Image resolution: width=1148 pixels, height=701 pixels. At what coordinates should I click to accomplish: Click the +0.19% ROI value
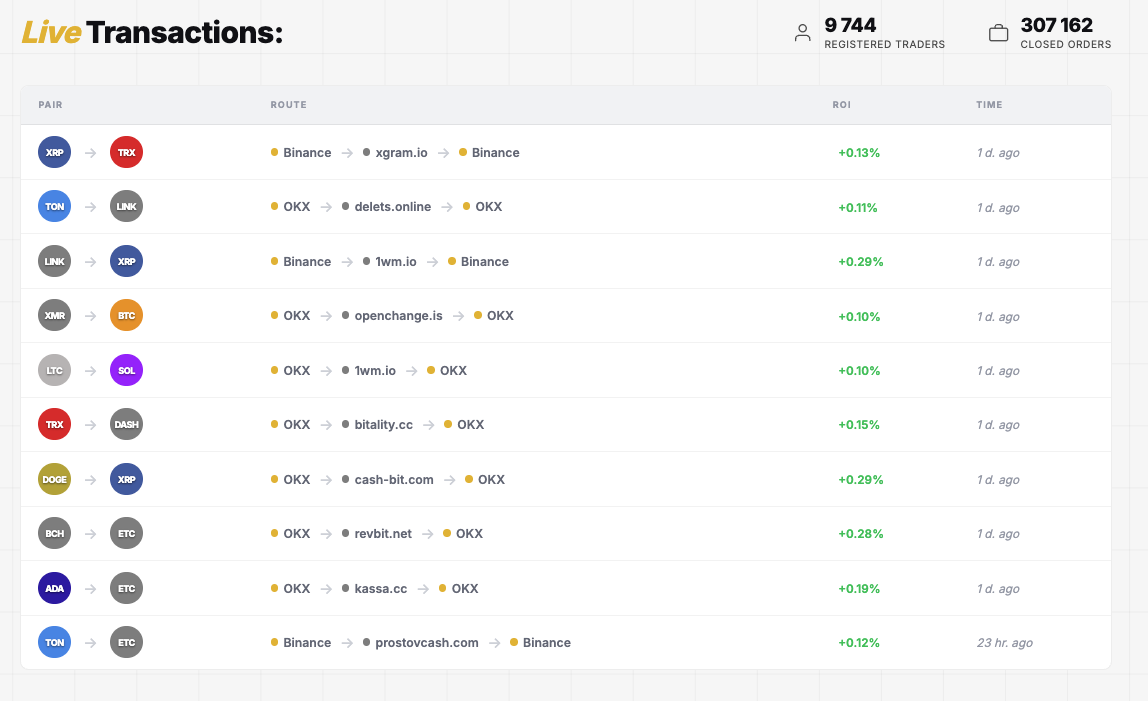tap(859, 588)
